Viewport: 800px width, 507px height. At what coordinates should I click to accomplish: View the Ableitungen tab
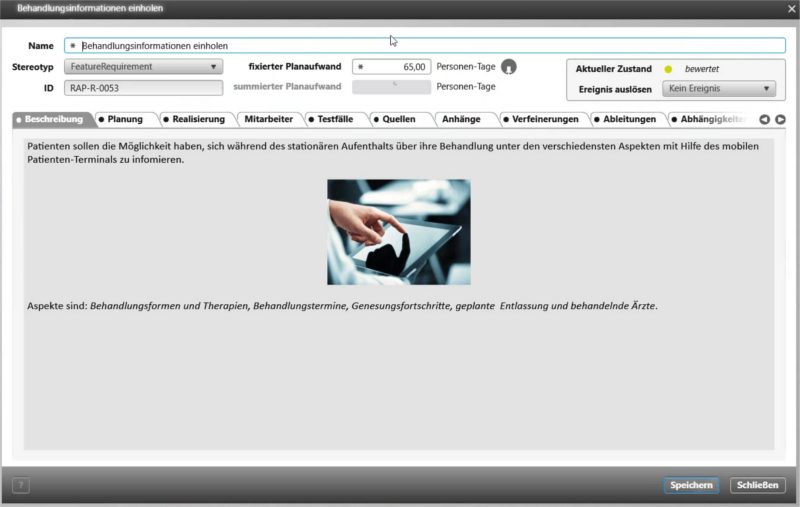[628, 119]
